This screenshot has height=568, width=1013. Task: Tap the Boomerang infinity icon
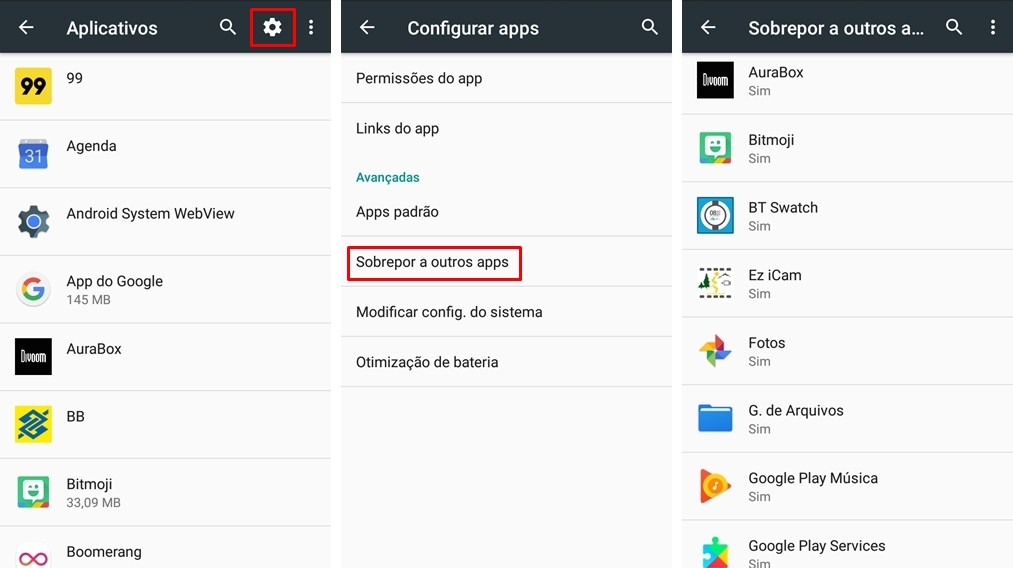coord(33,557)
